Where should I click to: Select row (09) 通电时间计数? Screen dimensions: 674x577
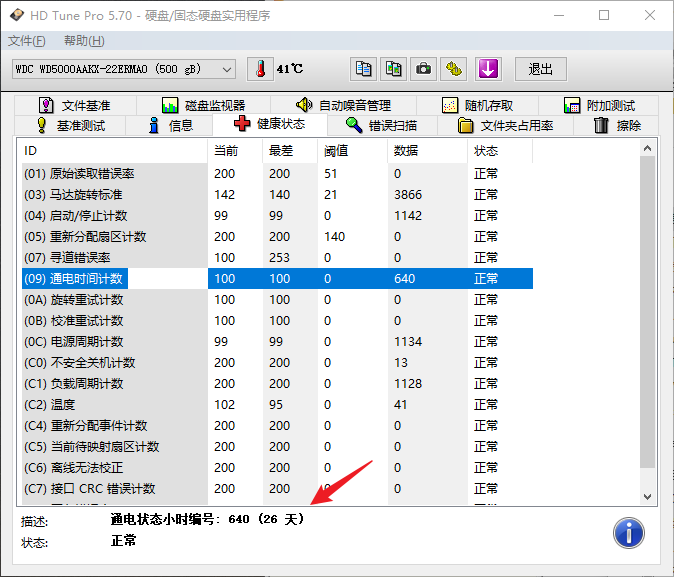pos(277,279)
